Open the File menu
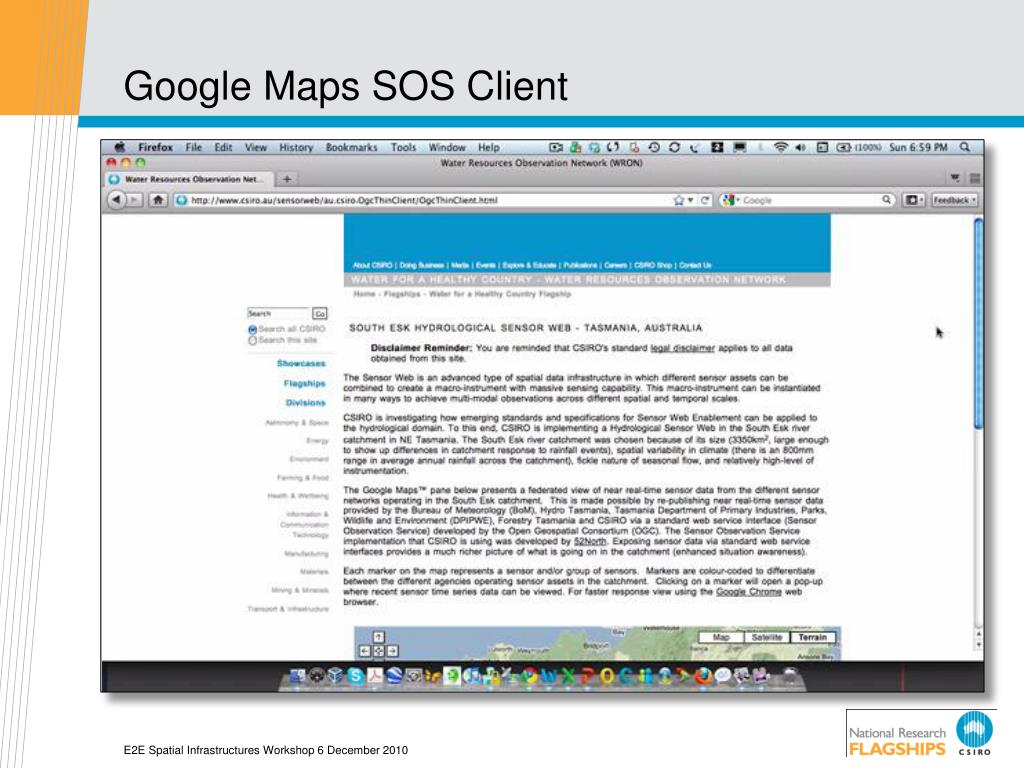Viewport: 1024px width, 768px height. pos(194,147)
